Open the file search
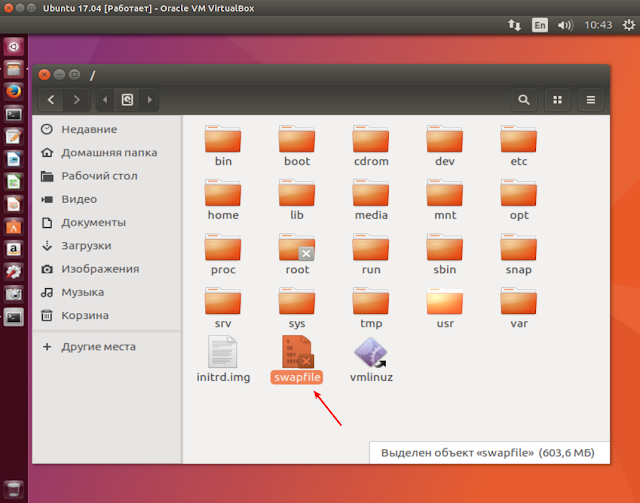Screen dimensions: 640x503 click(x=524, y=100)
